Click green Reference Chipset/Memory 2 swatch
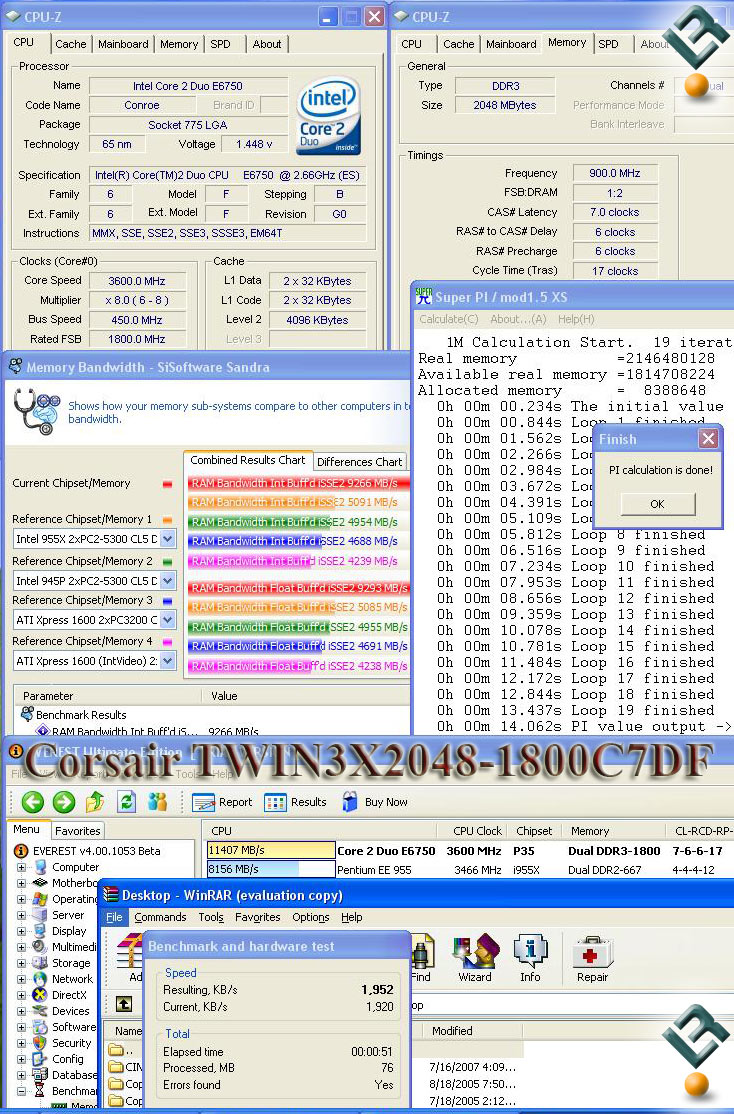The image size is (734, 1114). point(168,561)
